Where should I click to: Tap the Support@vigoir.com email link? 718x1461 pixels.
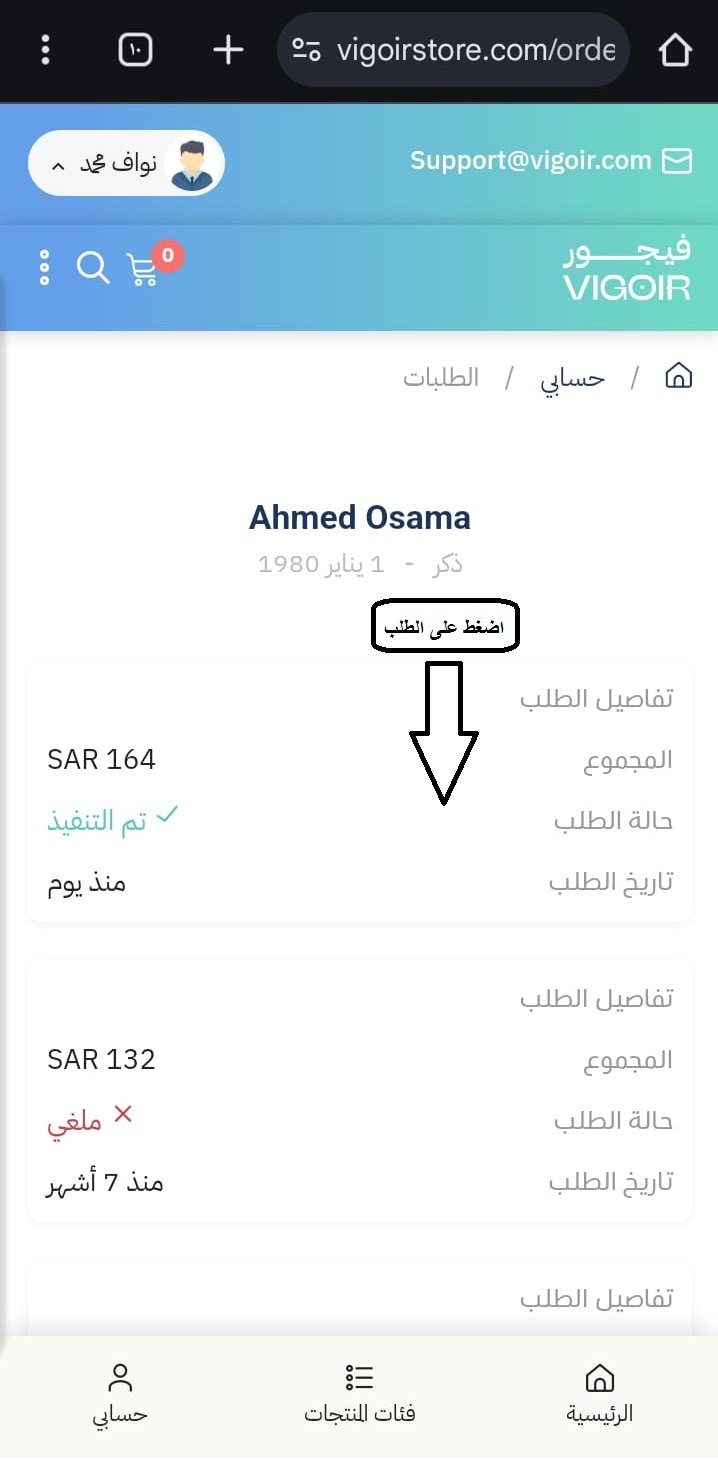coord(530,160)
